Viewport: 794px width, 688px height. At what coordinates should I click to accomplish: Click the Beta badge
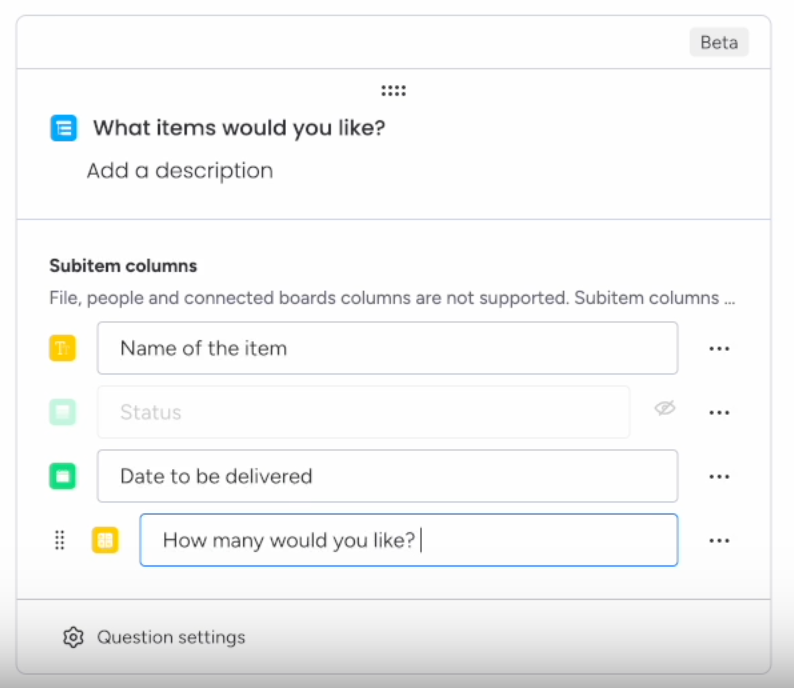(x=718, y=43)
